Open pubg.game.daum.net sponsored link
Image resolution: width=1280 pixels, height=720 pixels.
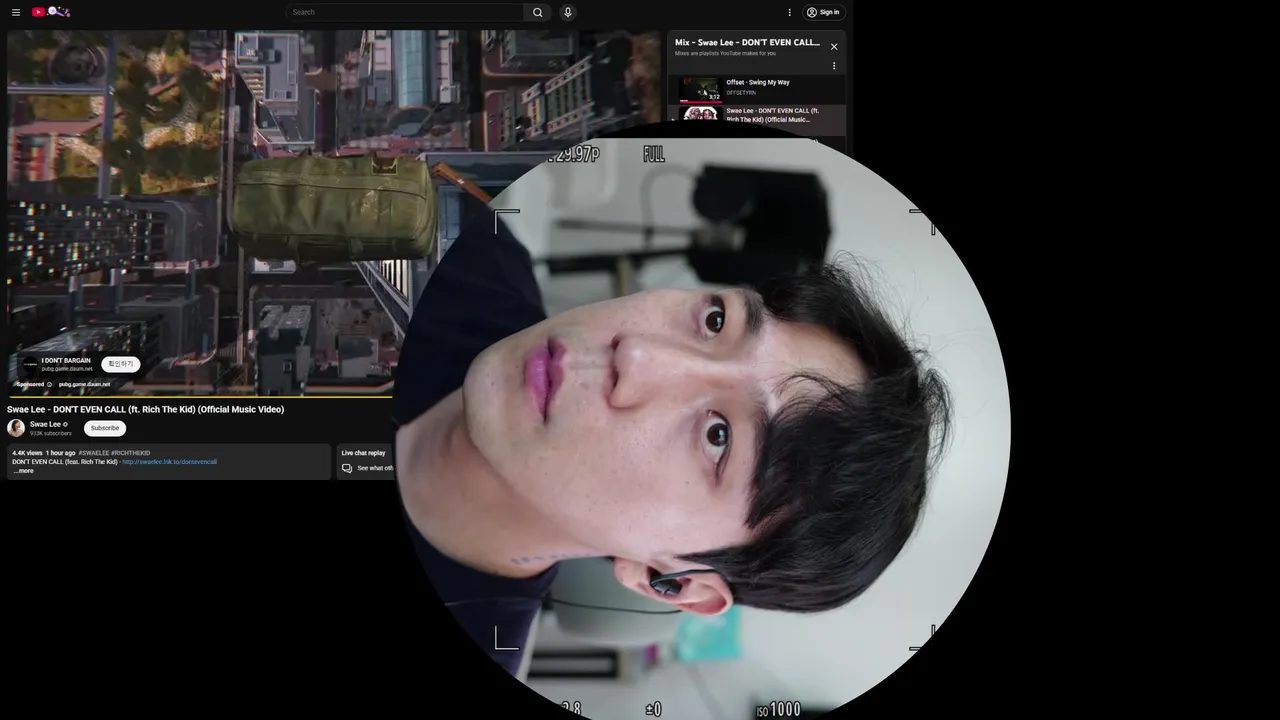[x=84, y=384]
